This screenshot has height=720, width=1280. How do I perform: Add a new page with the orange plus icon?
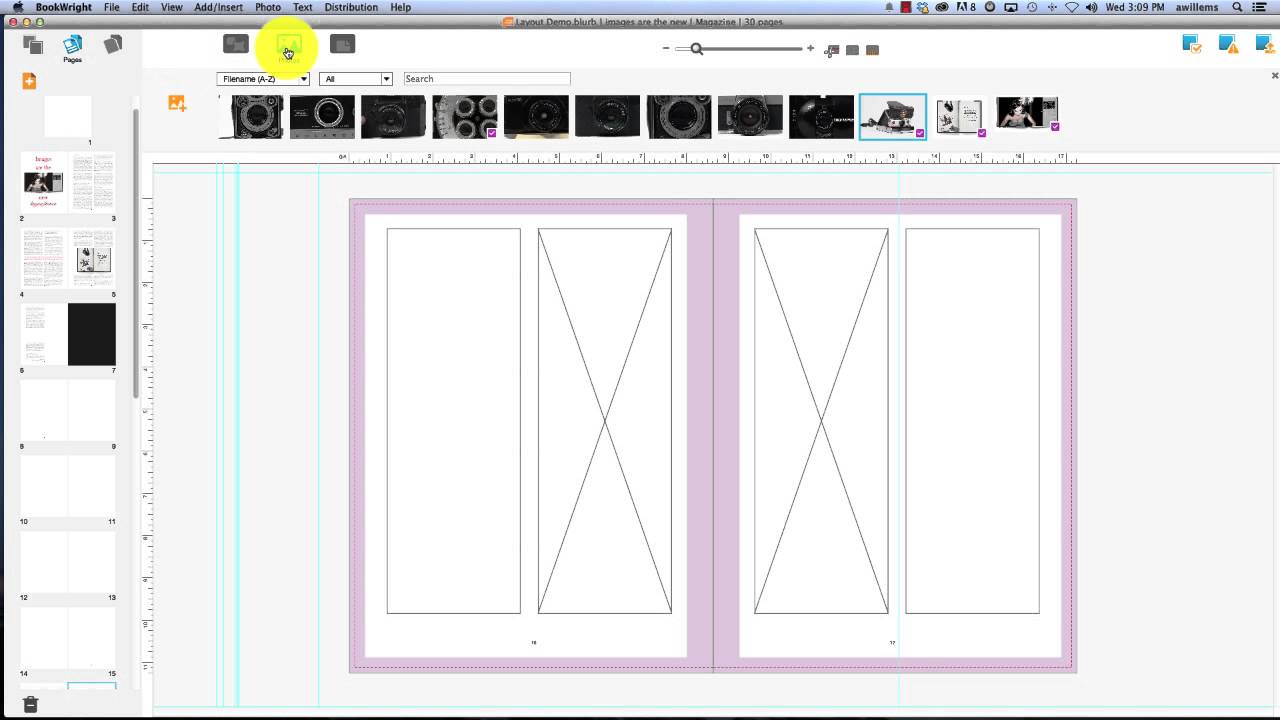[x=29, y=81]
